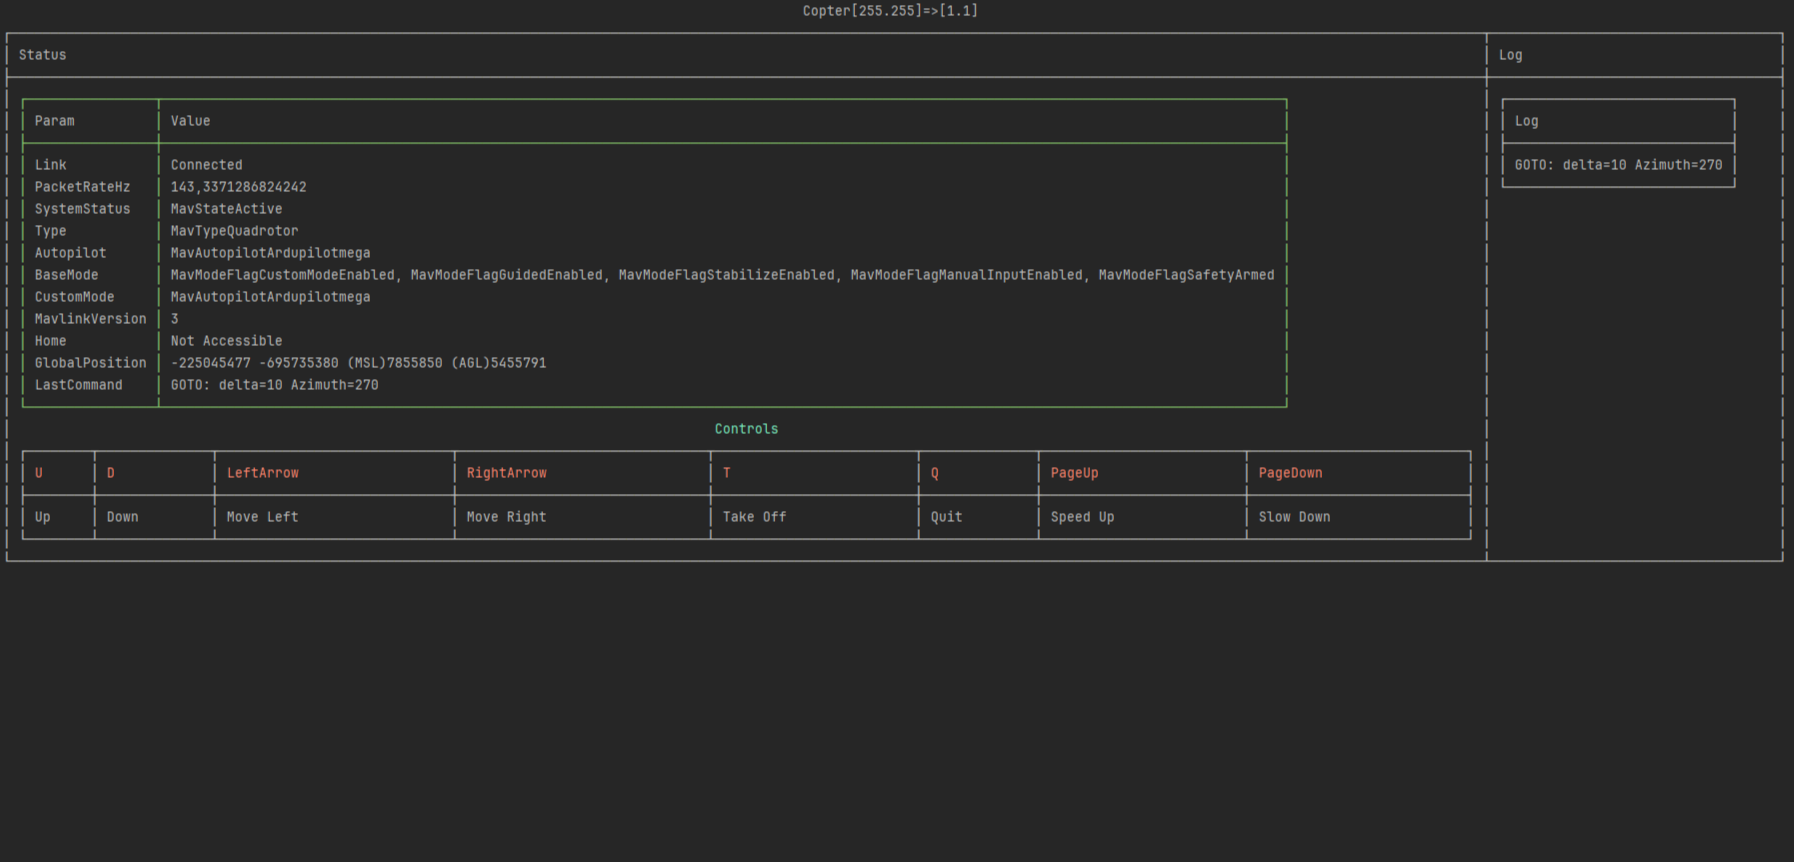Click the MavlinkVersion value 3
This screenshot has width=1794, height=862.
174,319
